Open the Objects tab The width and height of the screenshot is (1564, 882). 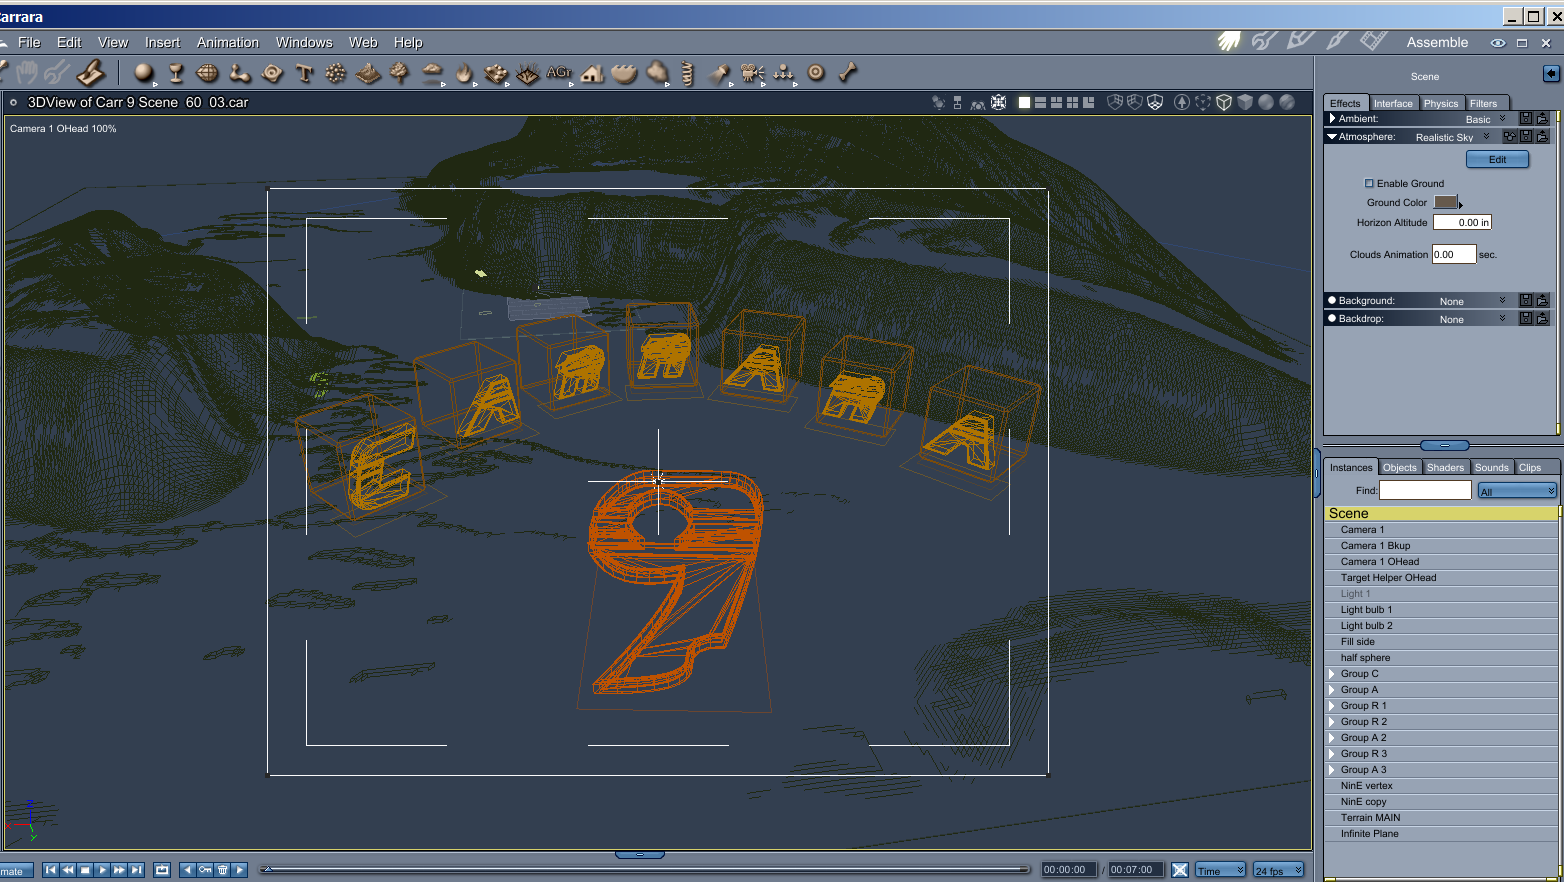click(1400, 467)
